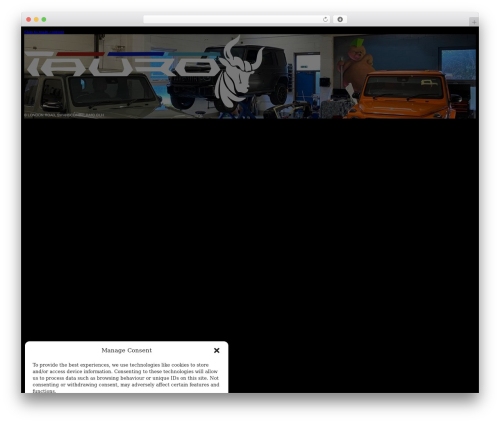500x423 pixels.
Task: Click the blue stripe above TAURO logo
Action: point(136,54)
